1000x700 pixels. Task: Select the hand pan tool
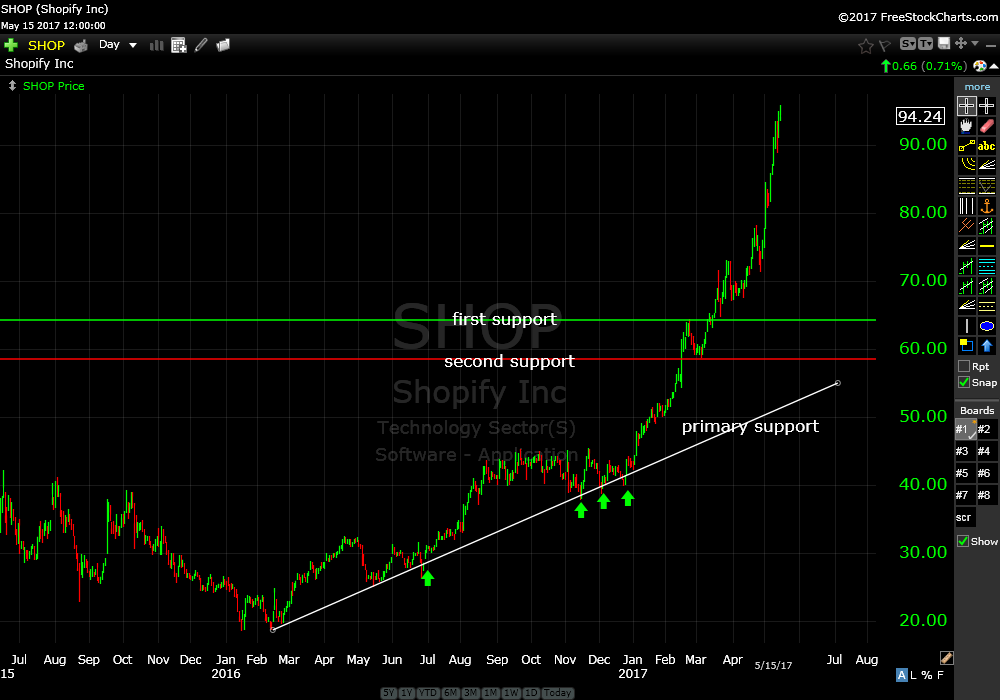click(x=966, y=126)
